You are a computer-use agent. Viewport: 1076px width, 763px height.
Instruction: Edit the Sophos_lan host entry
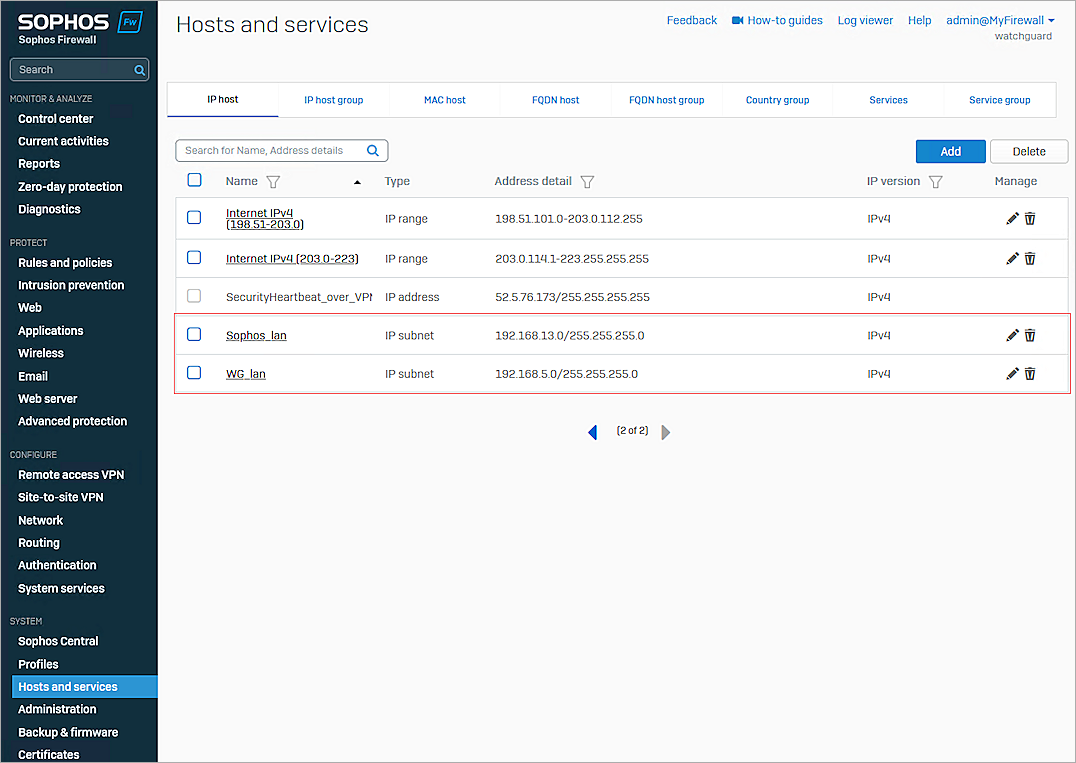coord(1012,334)
